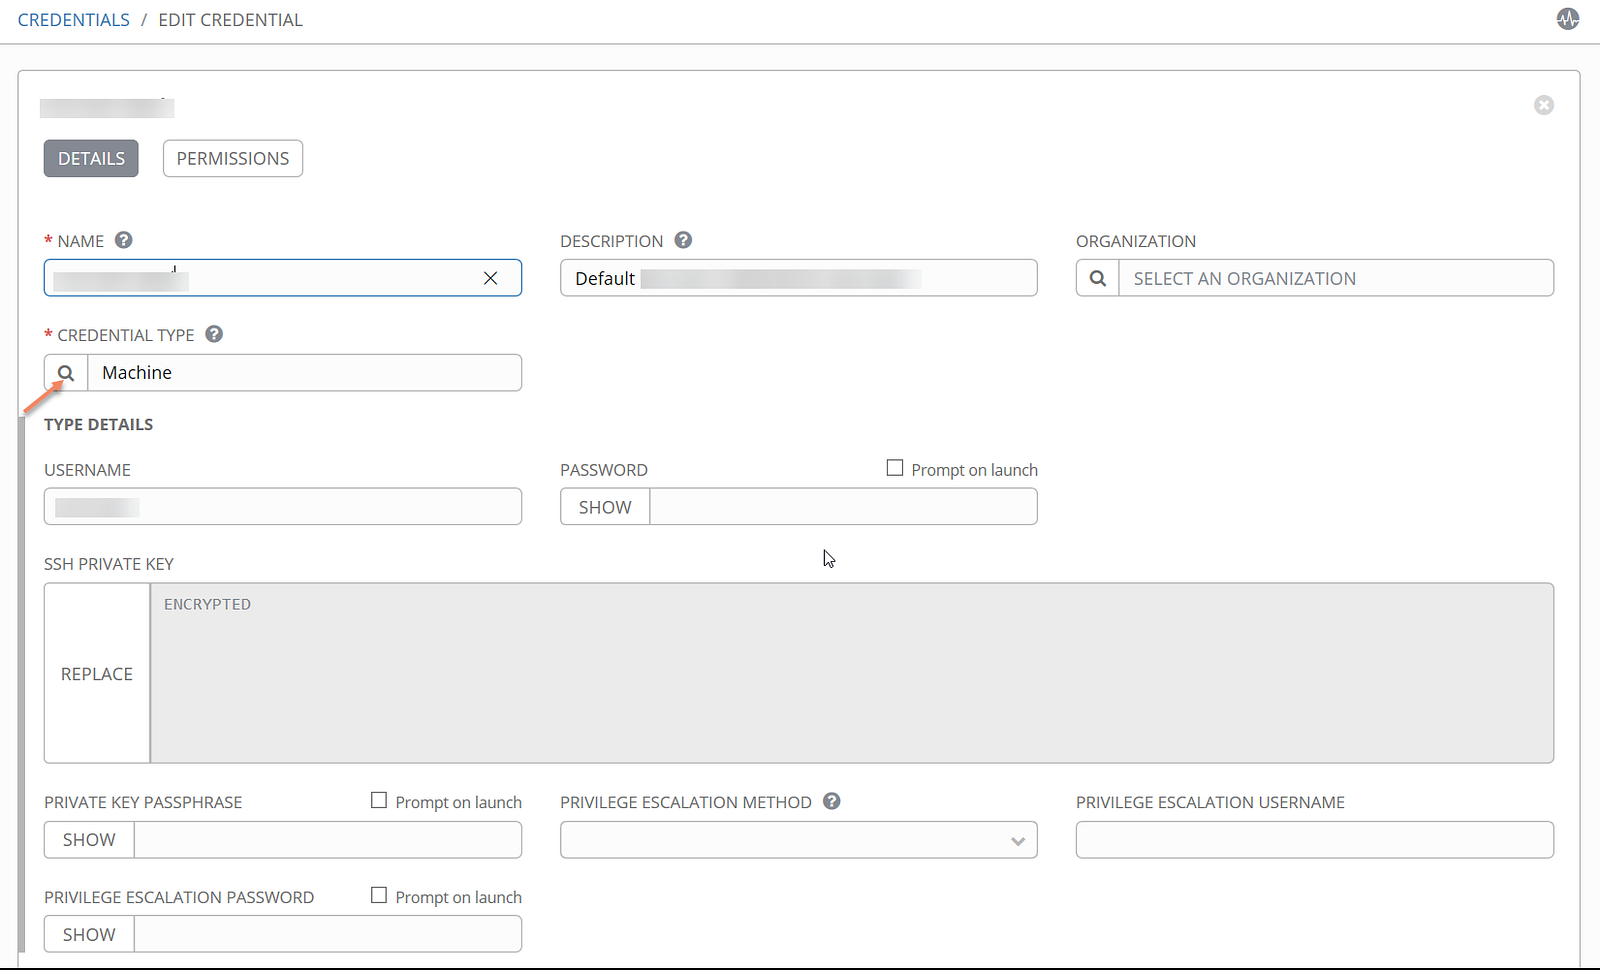Viewport: 1600px width, 970px height.
Task: Open the activity stream icon
Action: 1567,19
